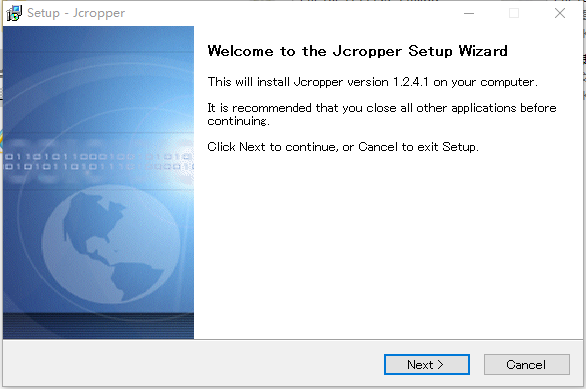
Task: Click the grey footer area left of Next
Action: tap(192, 364)
